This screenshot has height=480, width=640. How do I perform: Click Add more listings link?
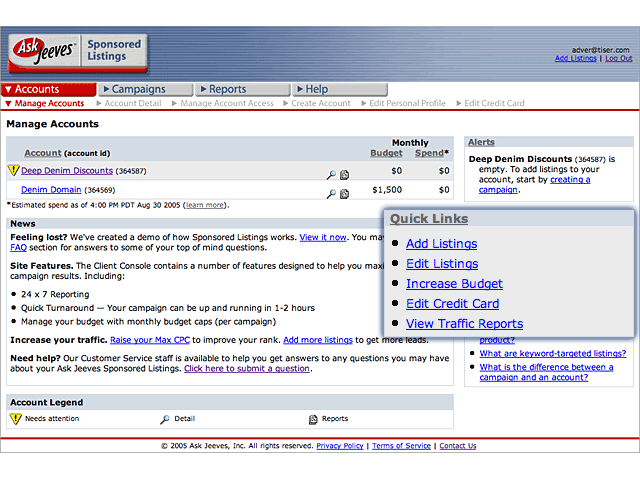[318, 340]
